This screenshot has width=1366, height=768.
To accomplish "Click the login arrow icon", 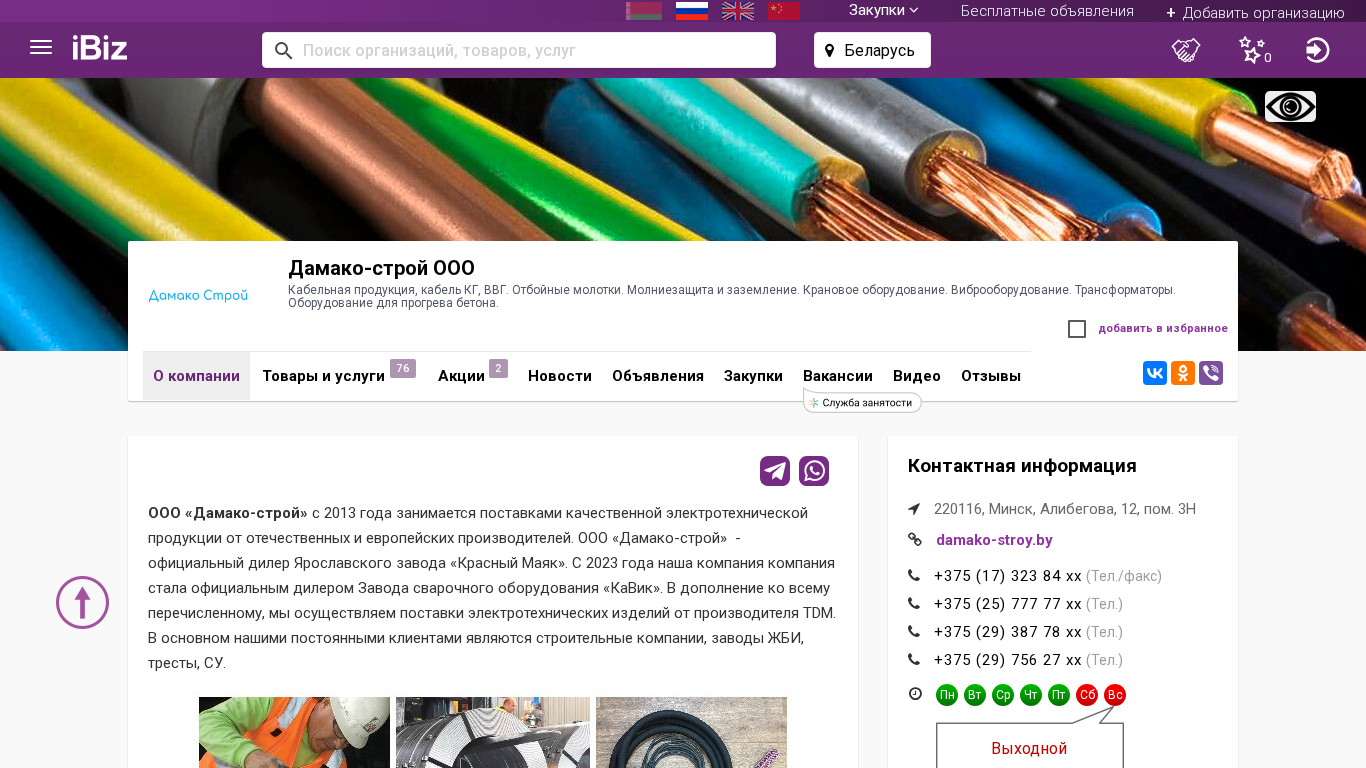I will click(x=1317, y=50).
